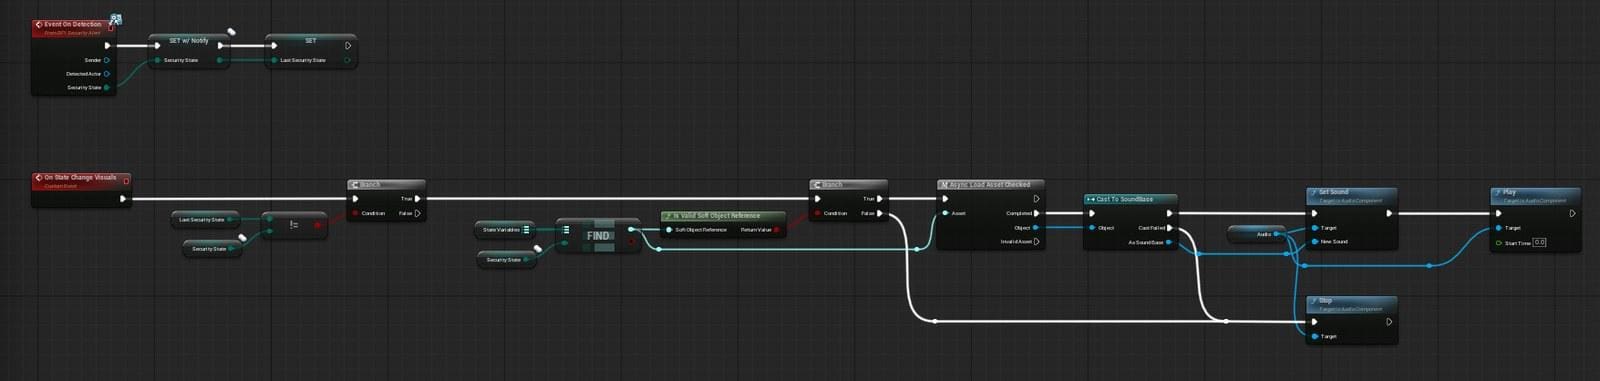1600x381 pixels.
Task: Click red delegate pin on On State Change Visuals
Action: 126,181
